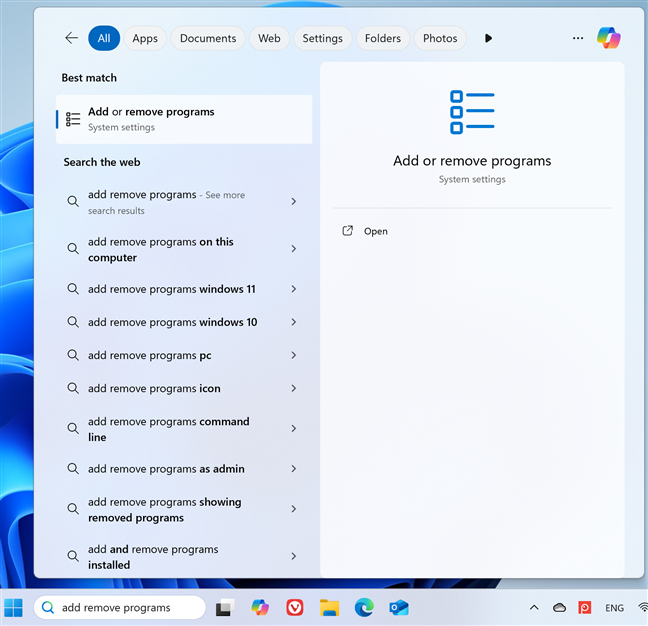Open Outlook from the taskbar
Screen dimensions: 648x626
click(399, 607)
